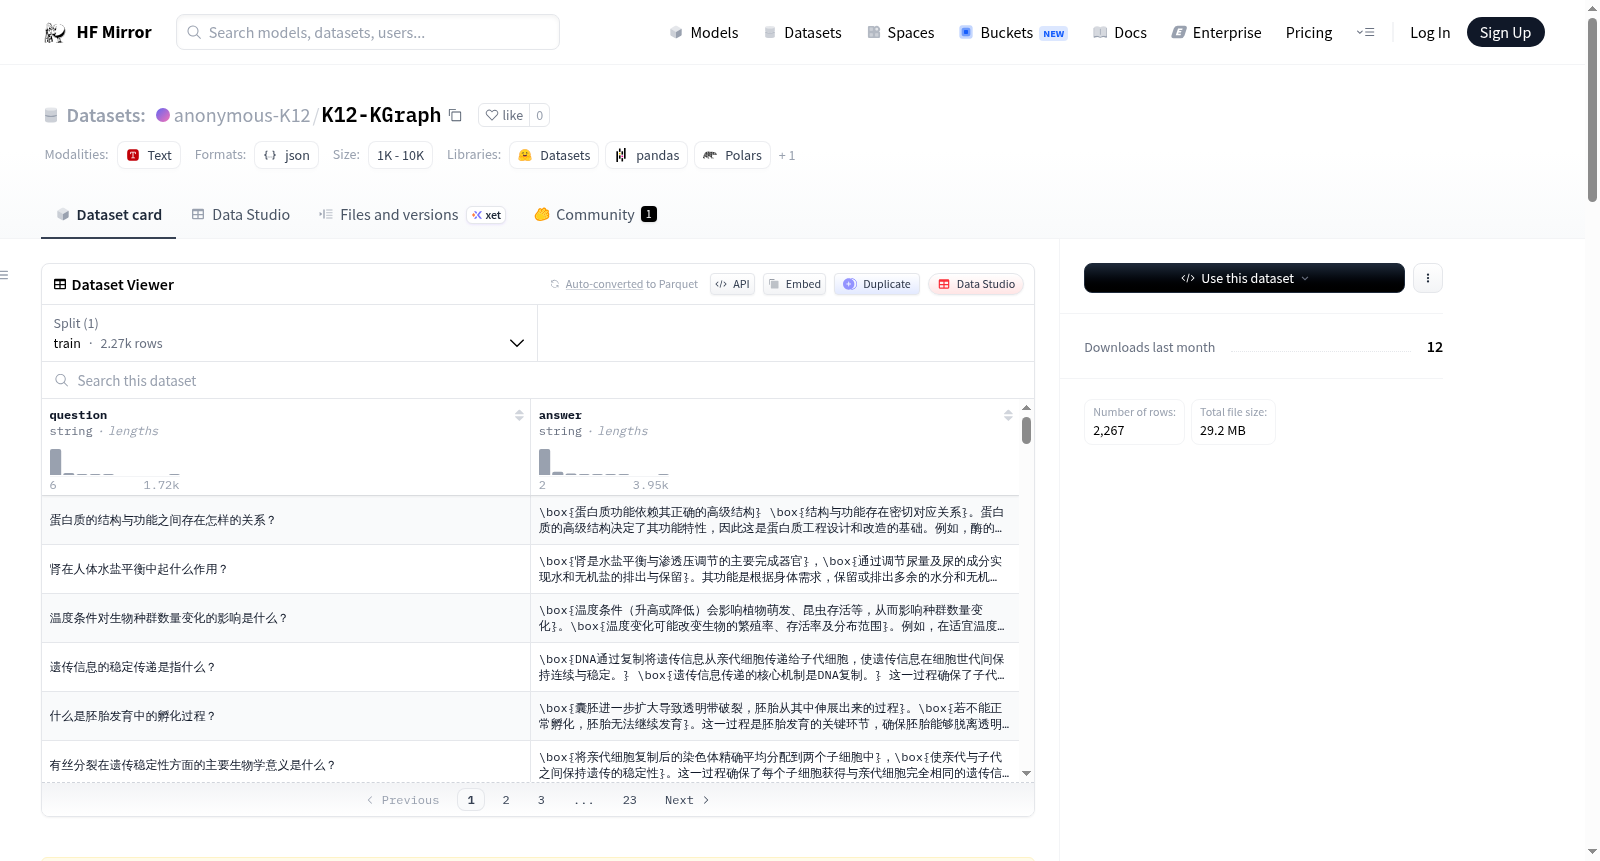Click Log In
The image size is (1600, 861).
(x=1430, y=32)
